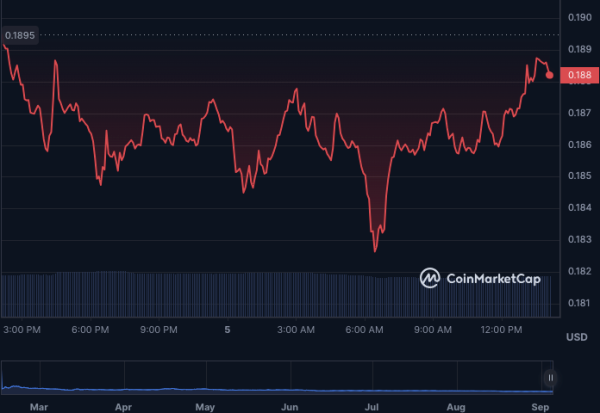Image resolution: width=600 pixels, height=413 pixels.
Task: Click the 0.188 current price tag
Action: coord(578,75)
